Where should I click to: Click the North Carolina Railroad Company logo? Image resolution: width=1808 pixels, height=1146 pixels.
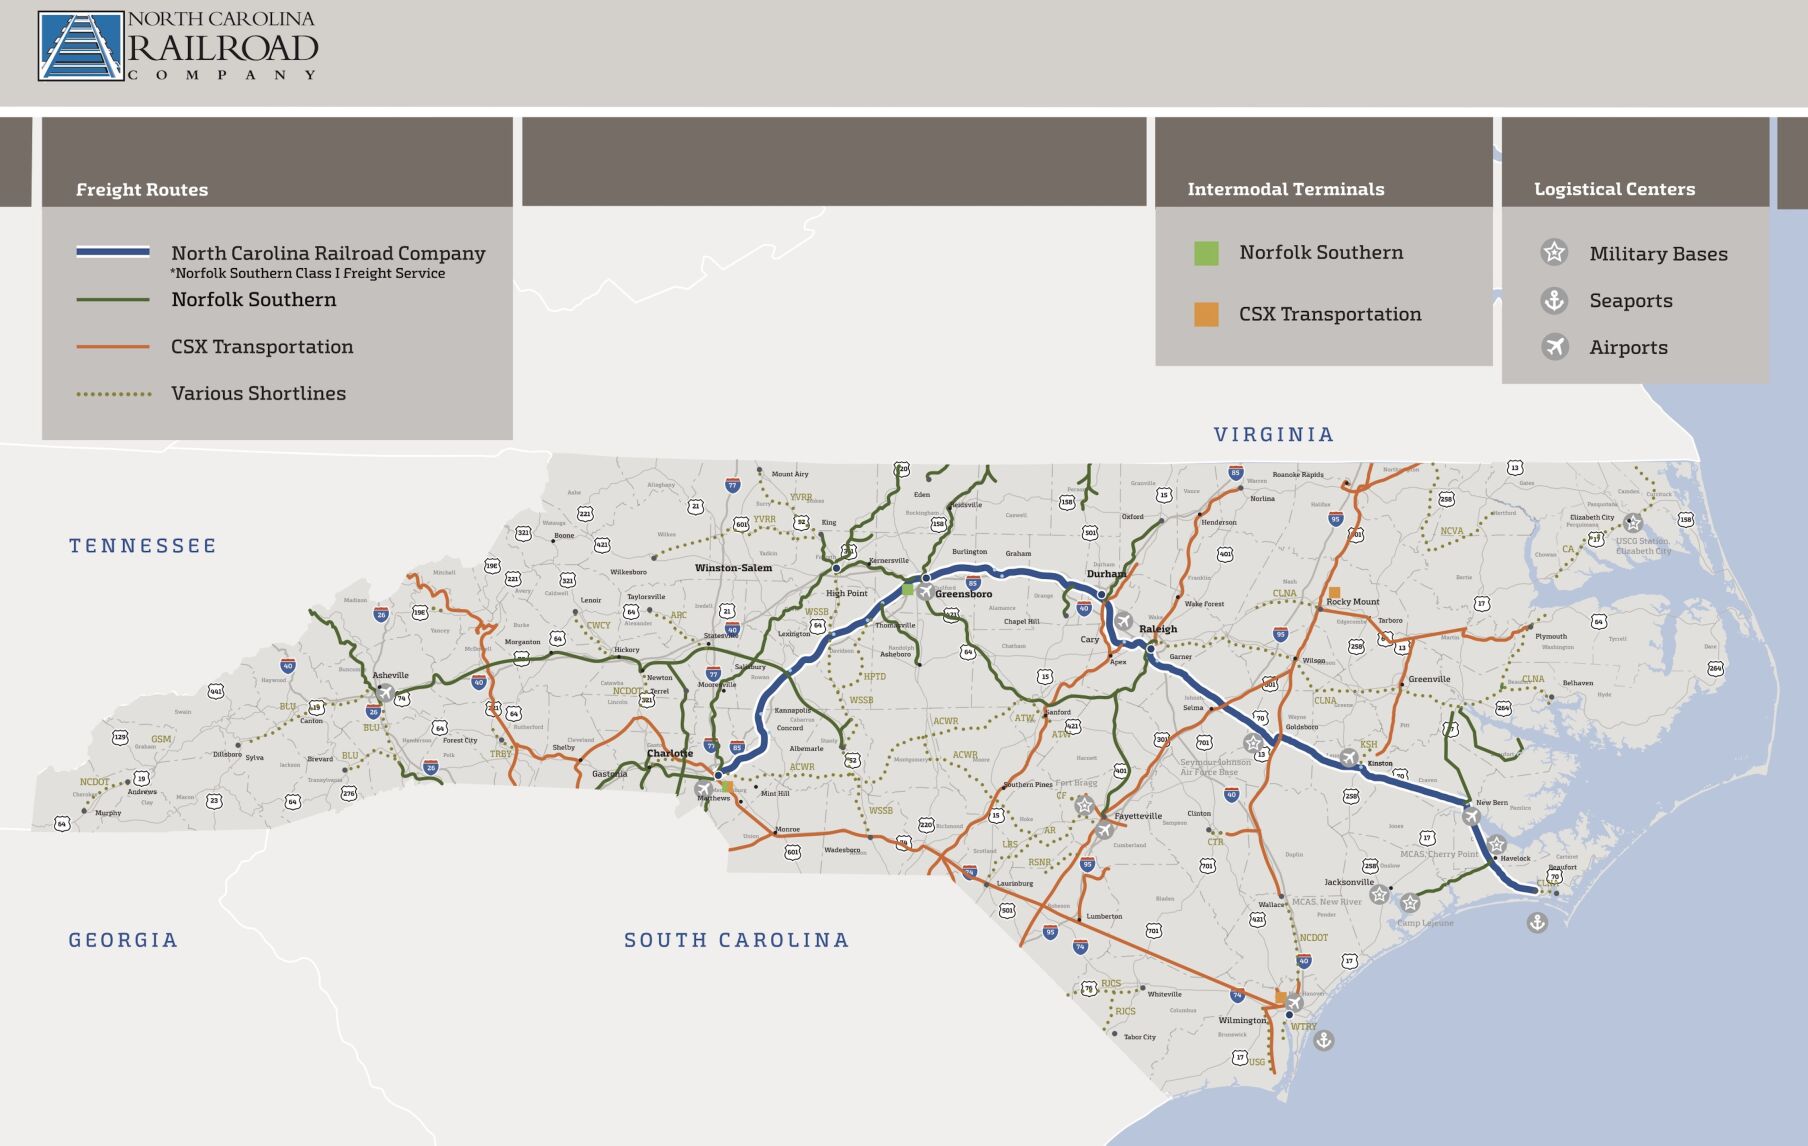(178, 46)
